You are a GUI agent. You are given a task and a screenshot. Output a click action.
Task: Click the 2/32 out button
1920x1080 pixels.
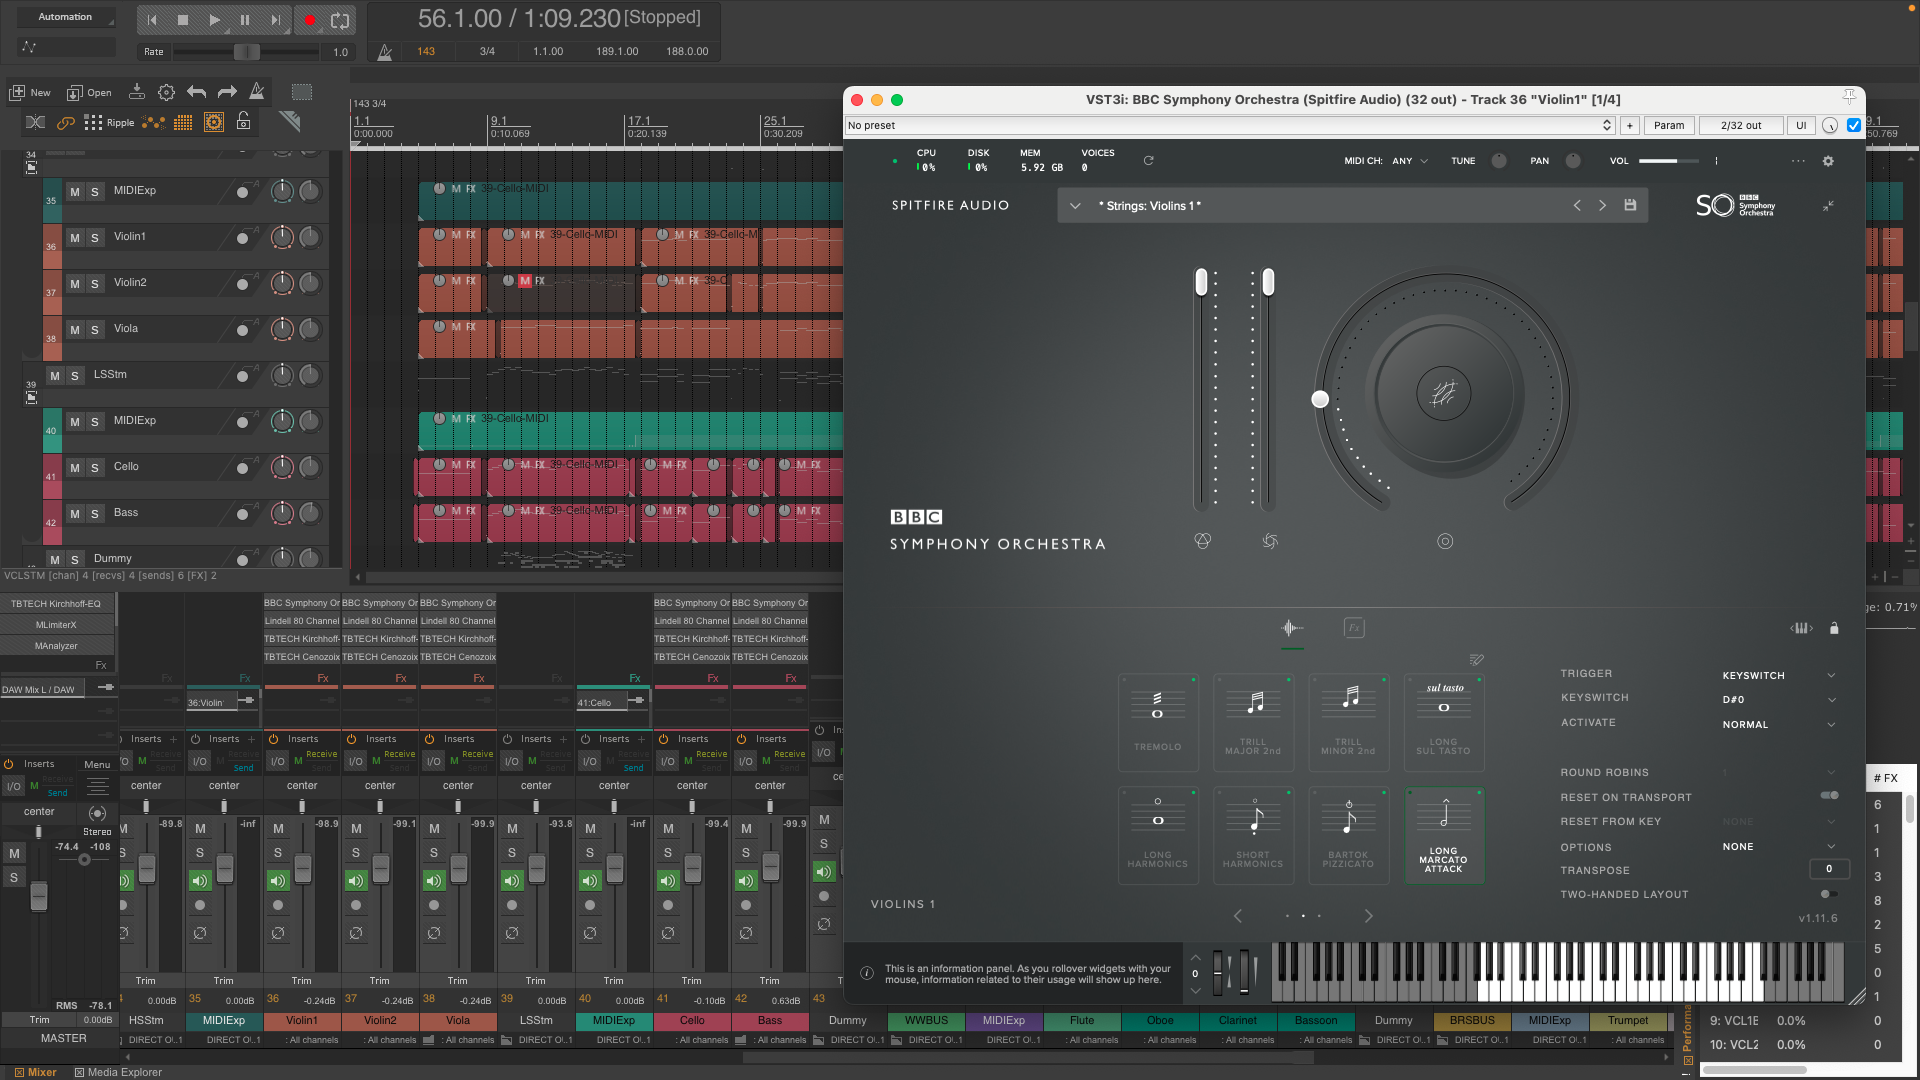[1741, 126]
